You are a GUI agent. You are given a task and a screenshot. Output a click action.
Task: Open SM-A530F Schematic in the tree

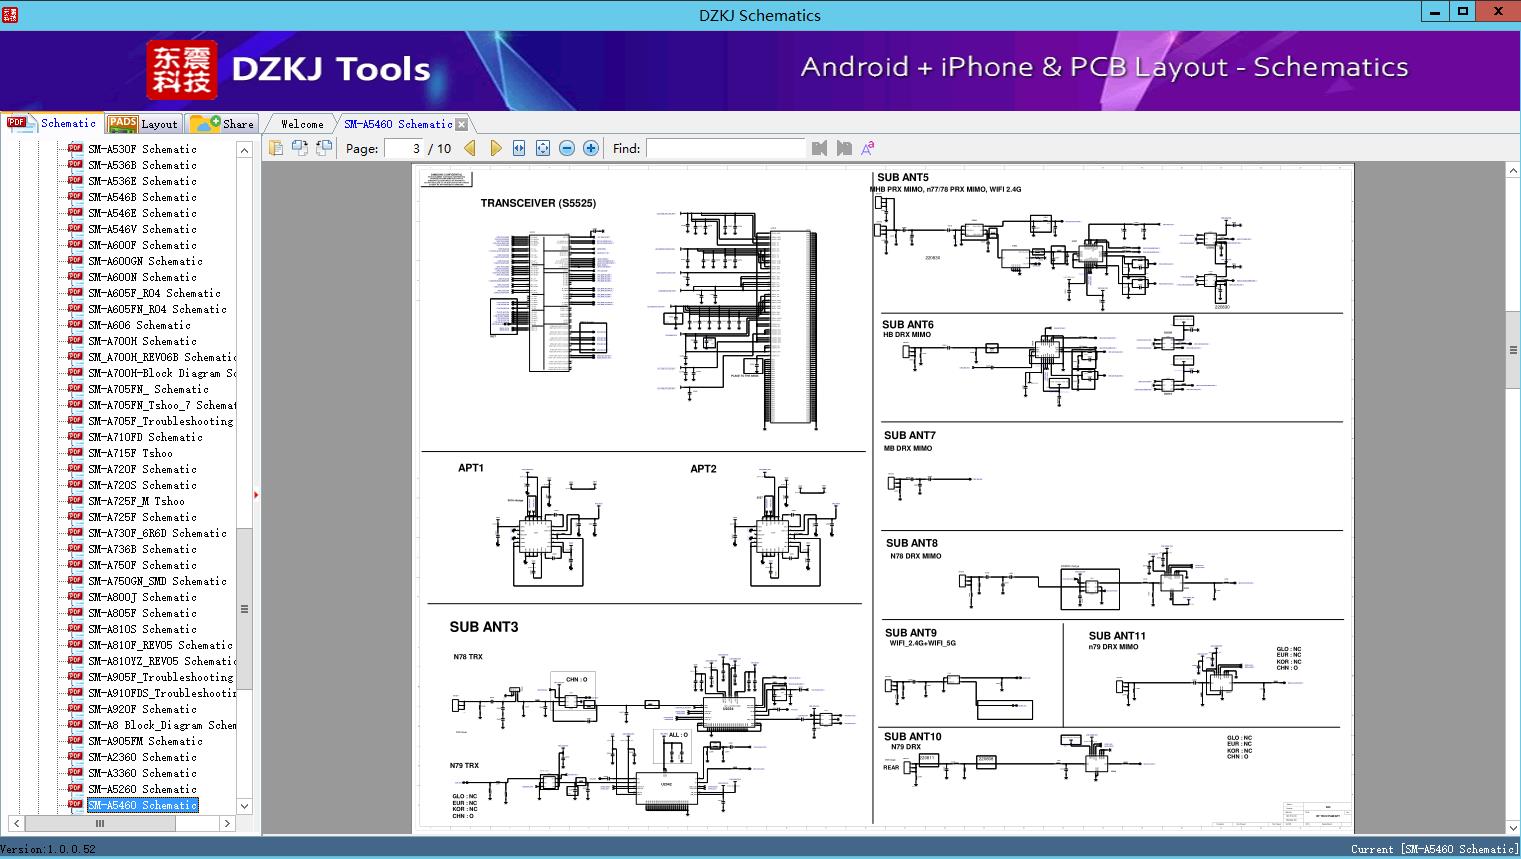coord(142,149)
